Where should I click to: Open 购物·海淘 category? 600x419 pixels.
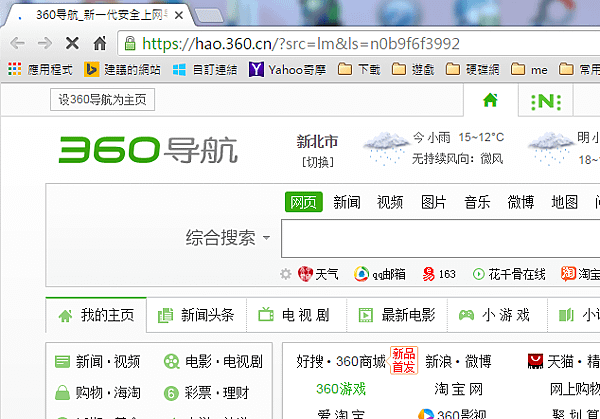pos(98,393)
